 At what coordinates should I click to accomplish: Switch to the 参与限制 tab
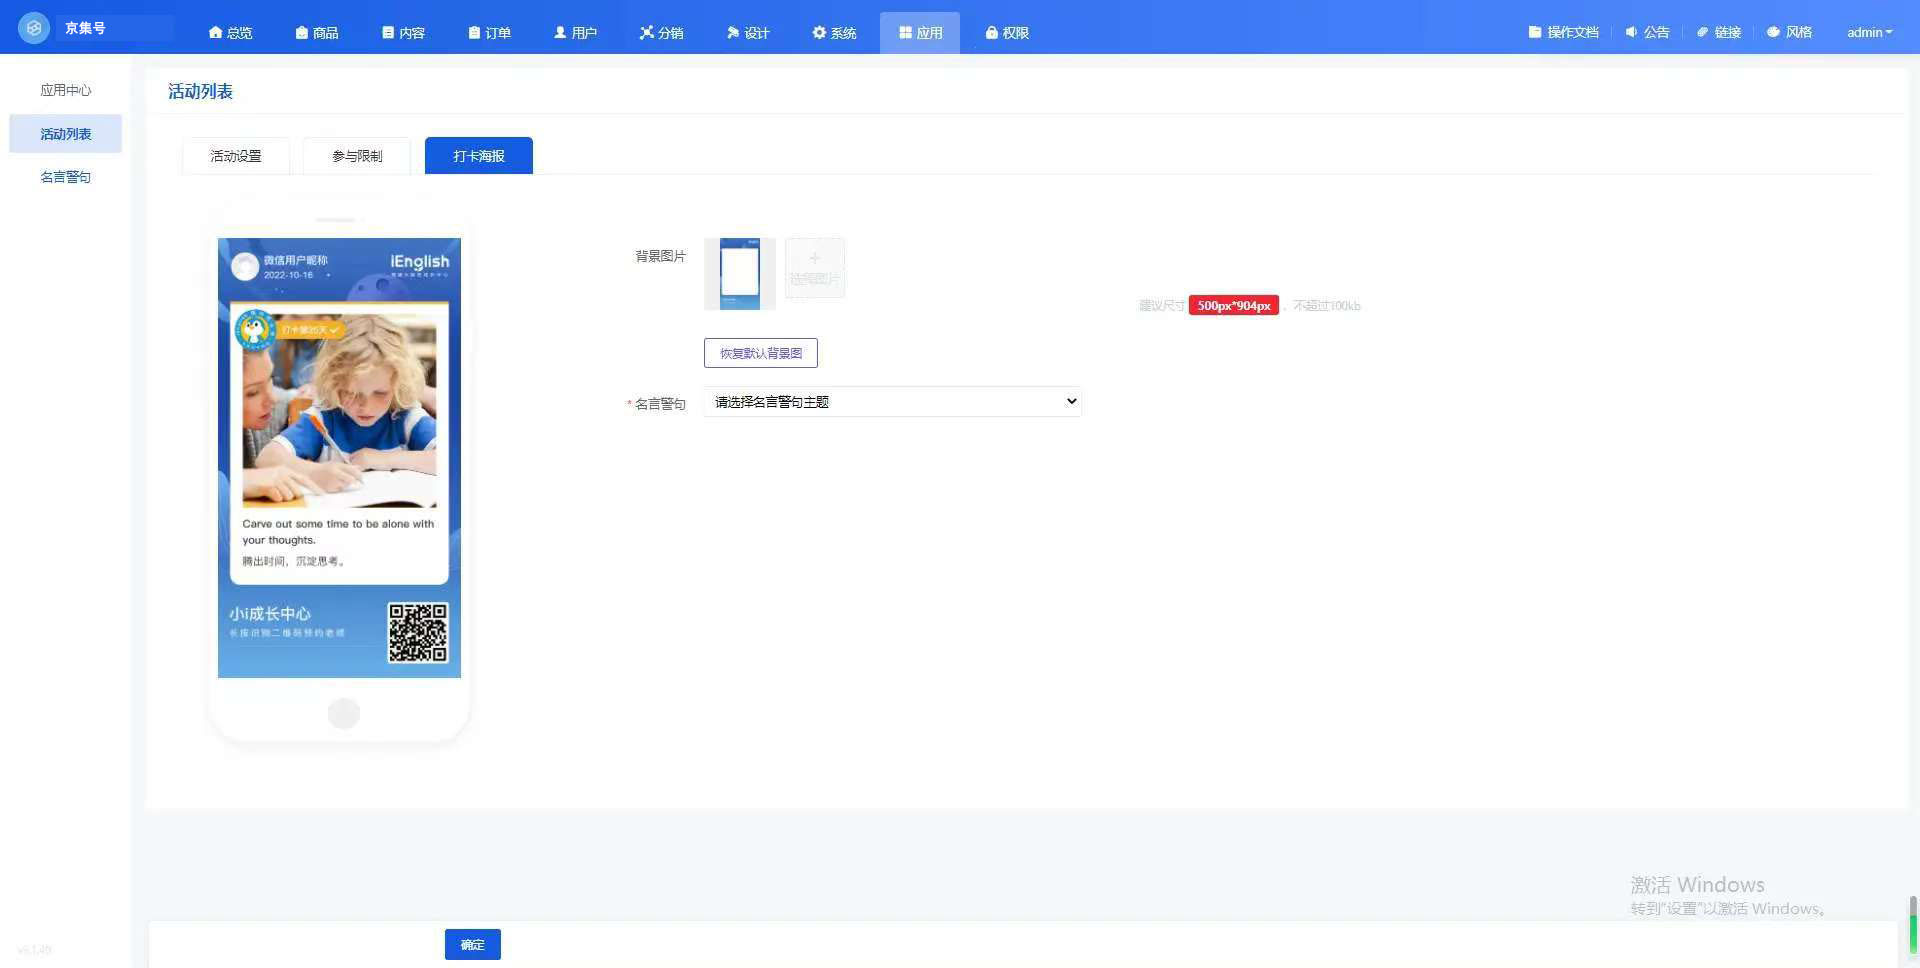pyautogui.click(x=357, y=156)
